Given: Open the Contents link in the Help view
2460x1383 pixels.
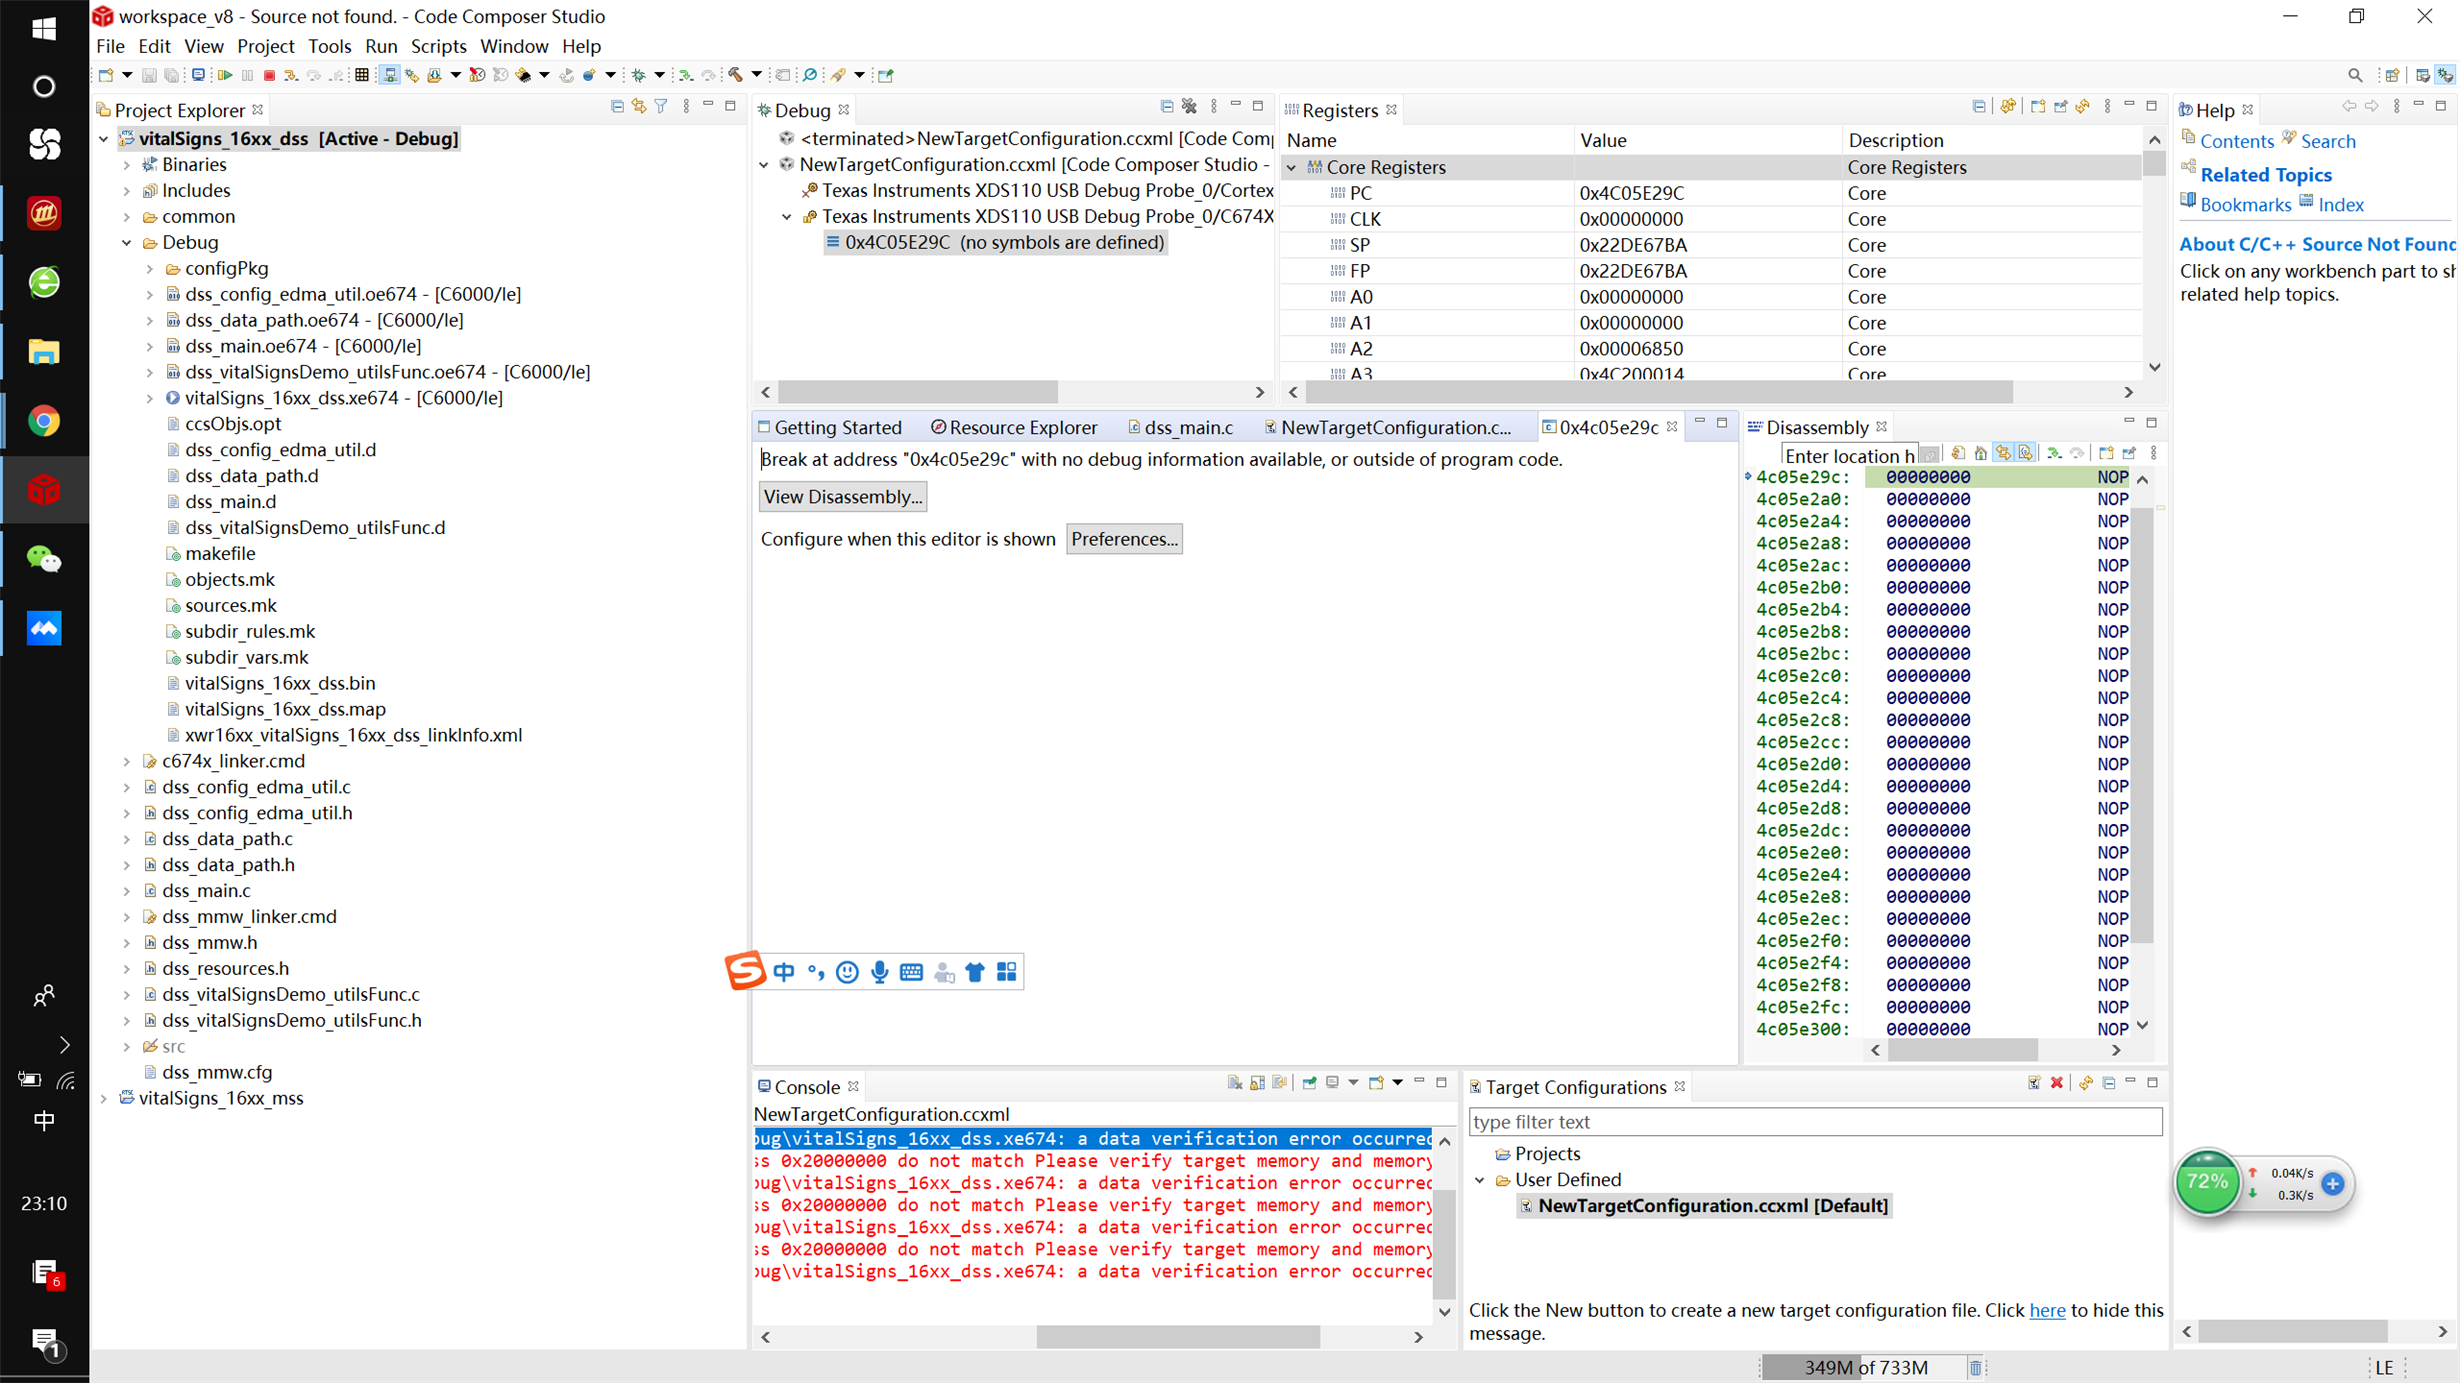Looking at the screenshot, I should click(x=2236, y=141).
